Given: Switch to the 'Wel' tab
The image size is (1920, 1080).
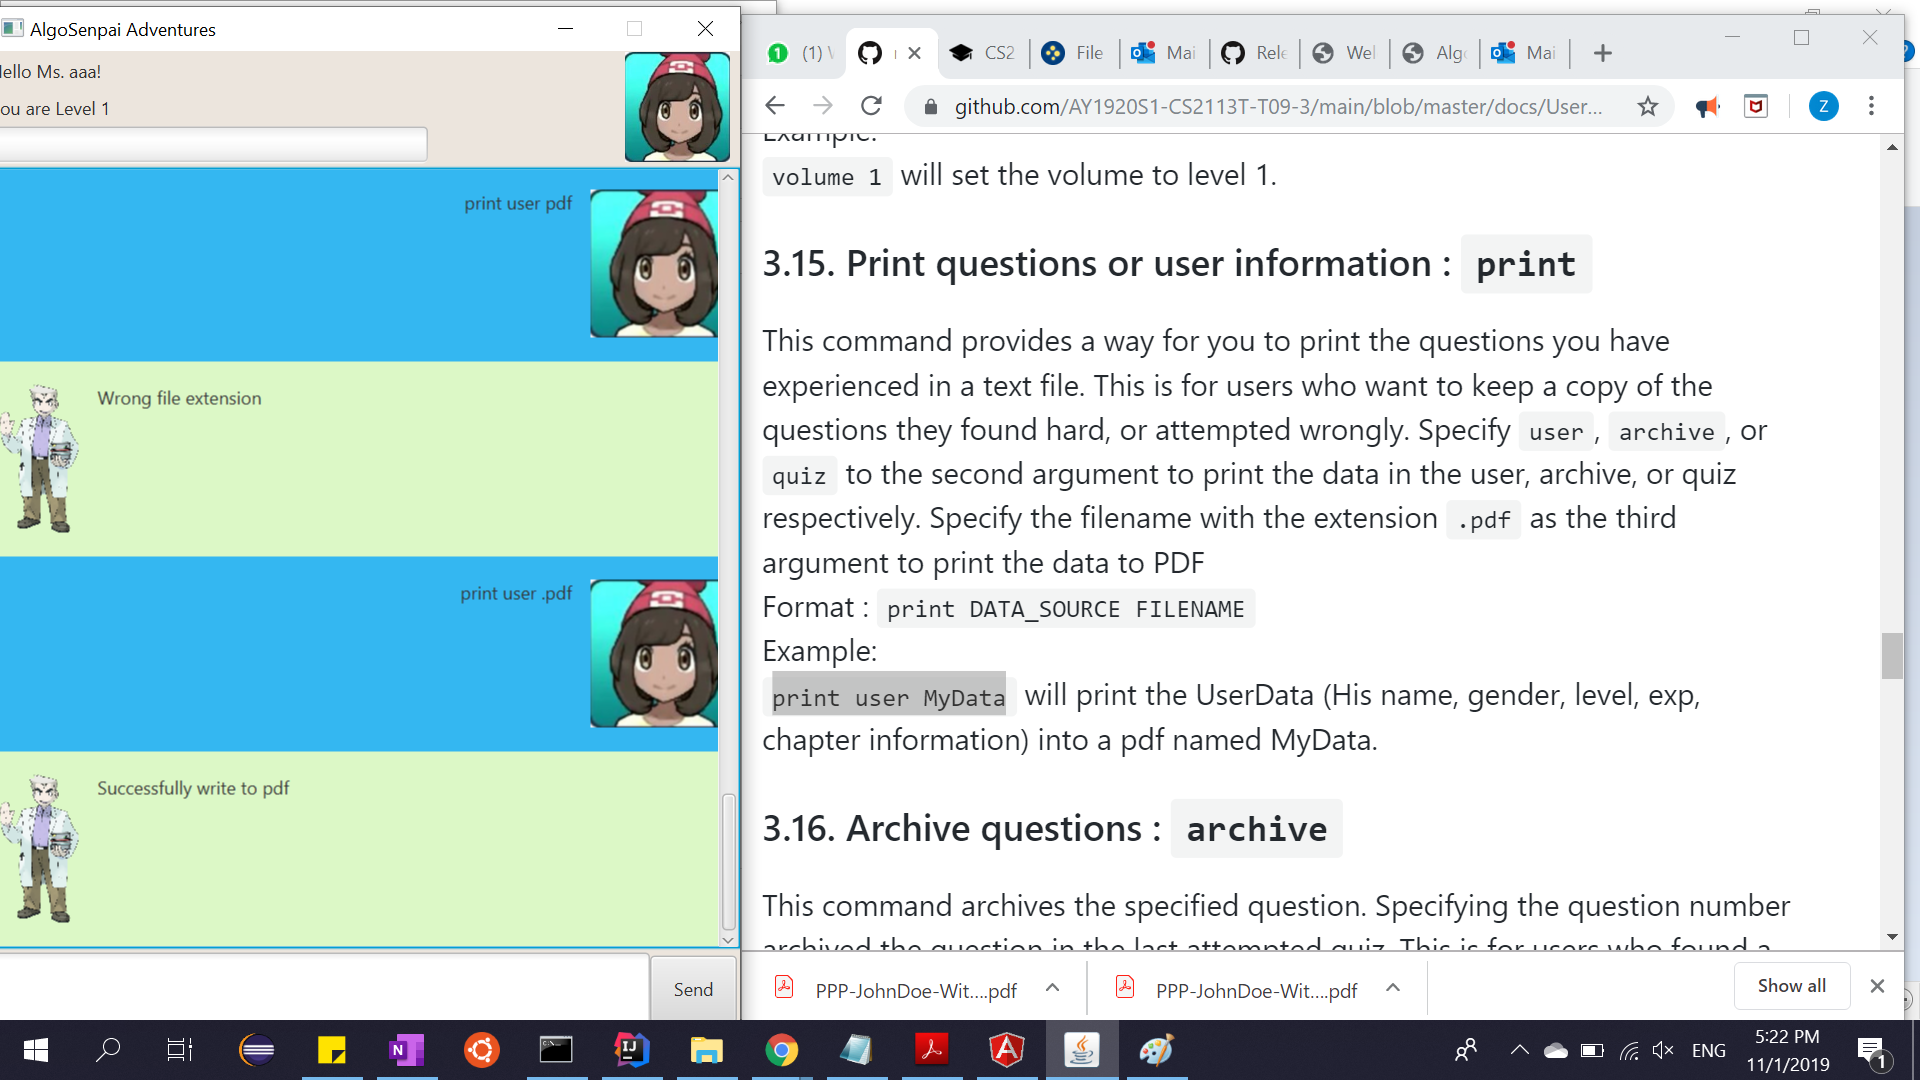Looking at the screenshot, I should point(1344,53).
